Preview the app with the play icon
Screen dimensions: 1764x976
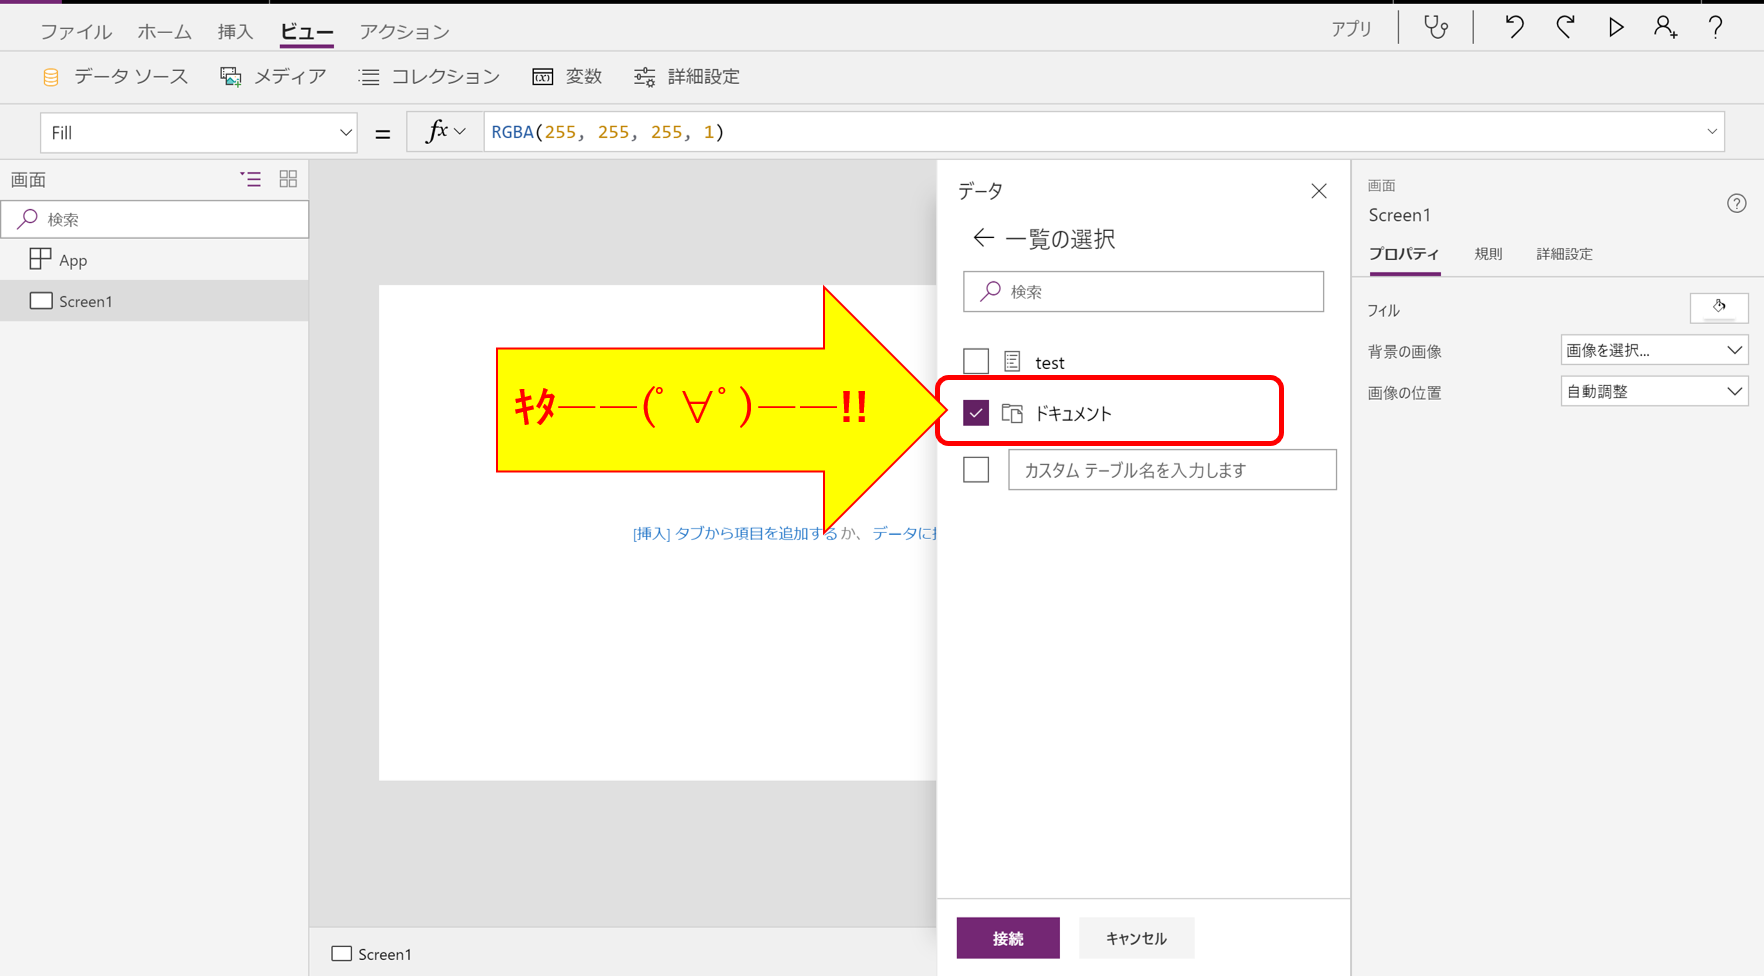[1616, 27]
